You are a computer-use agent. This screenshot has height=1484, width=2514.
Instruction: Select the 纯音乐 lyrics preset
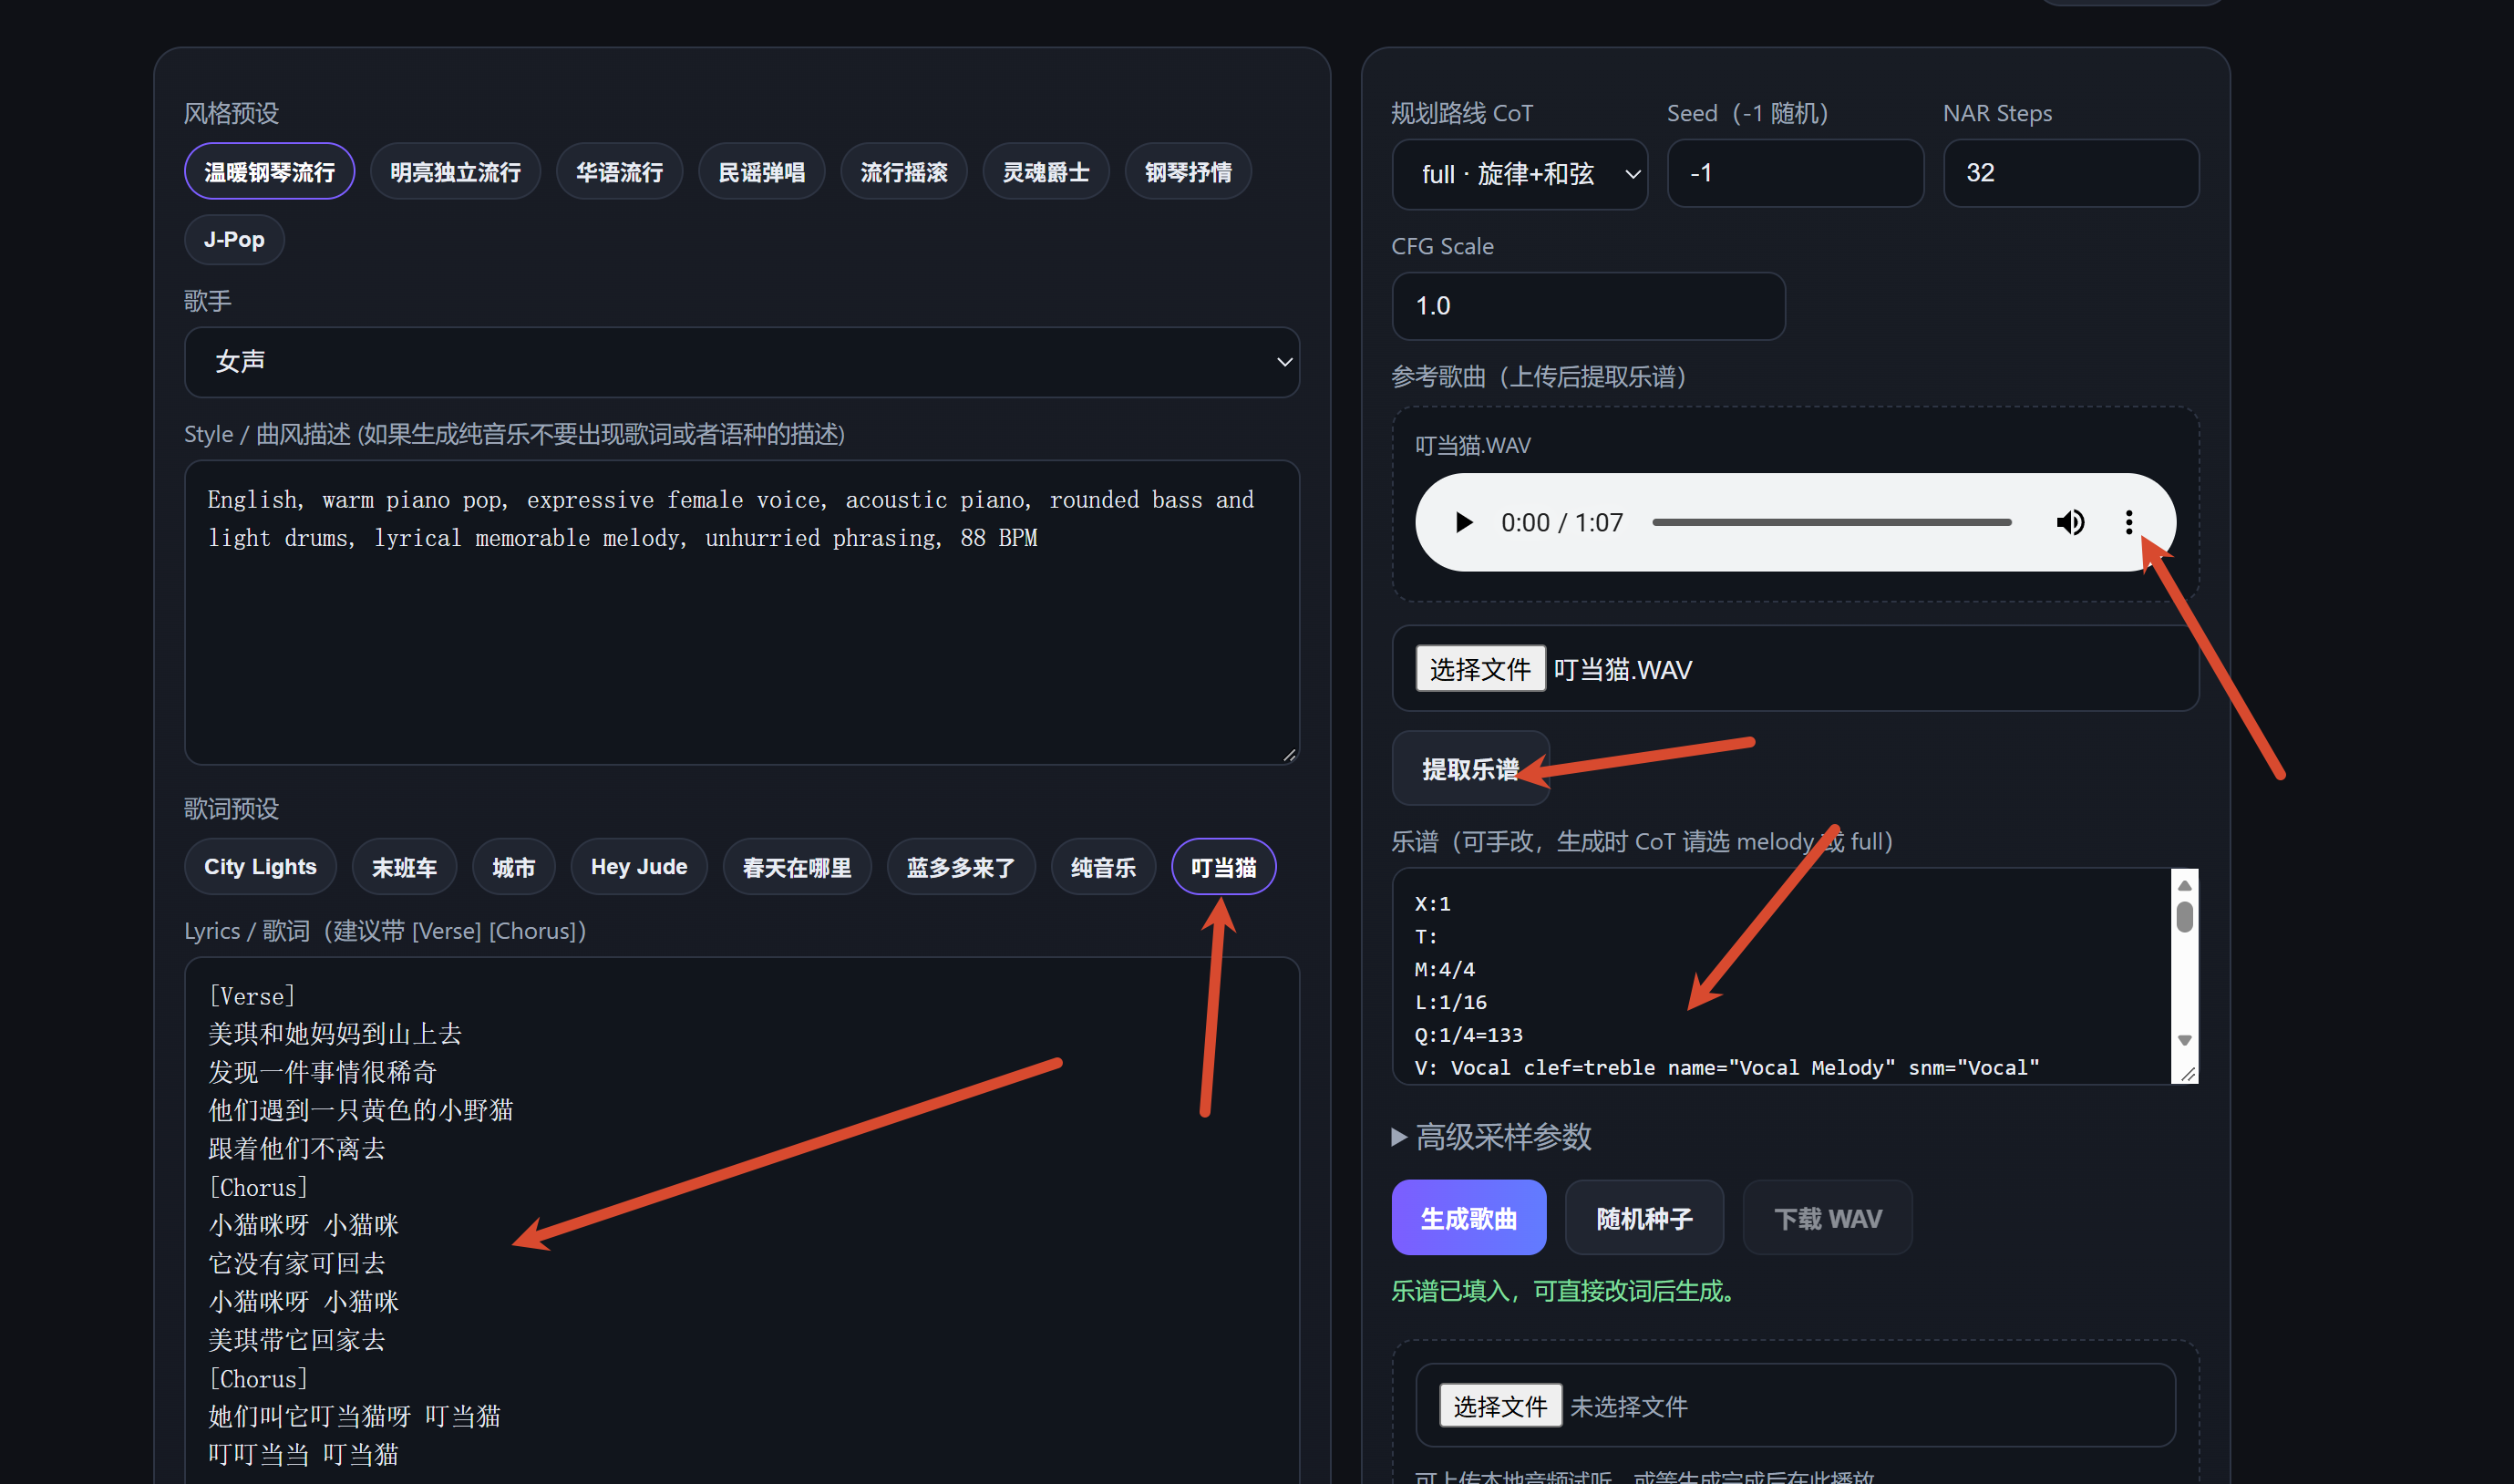click(1103, 867)
